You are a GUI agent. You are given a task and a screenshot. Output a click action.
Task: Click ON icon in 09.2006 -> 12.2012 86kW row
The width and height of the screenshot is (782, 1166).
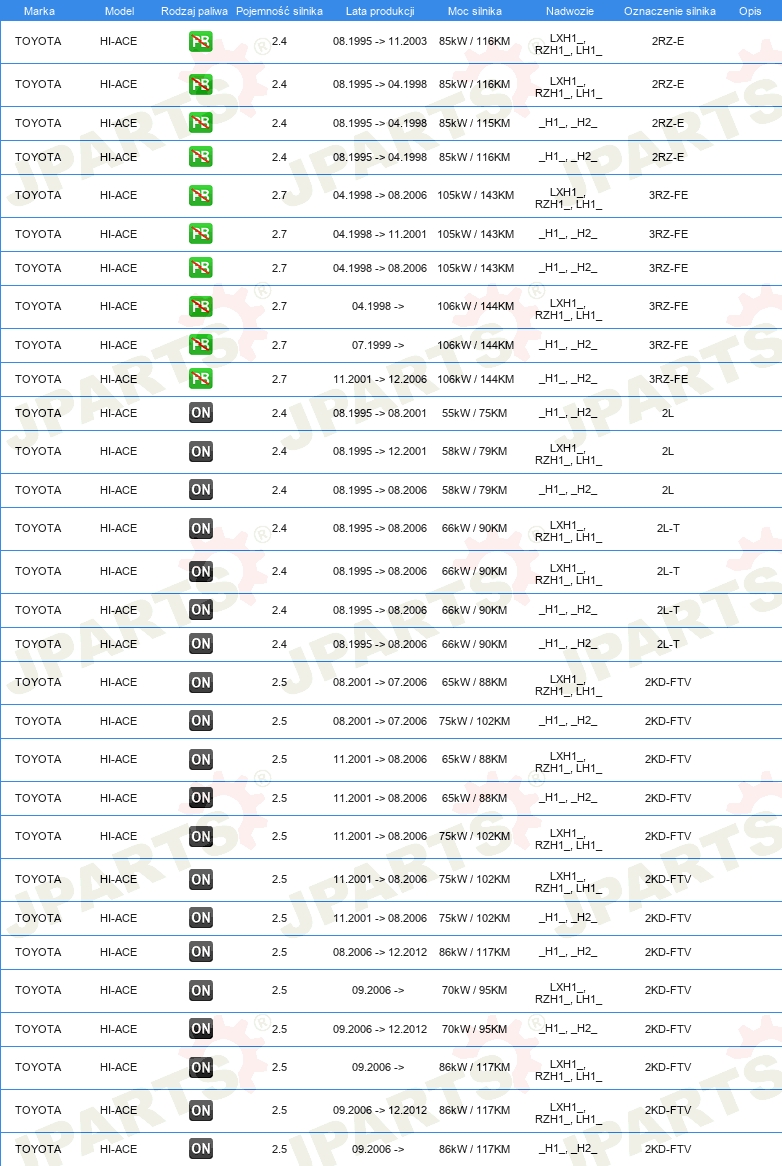click(x=201, y=1110)
